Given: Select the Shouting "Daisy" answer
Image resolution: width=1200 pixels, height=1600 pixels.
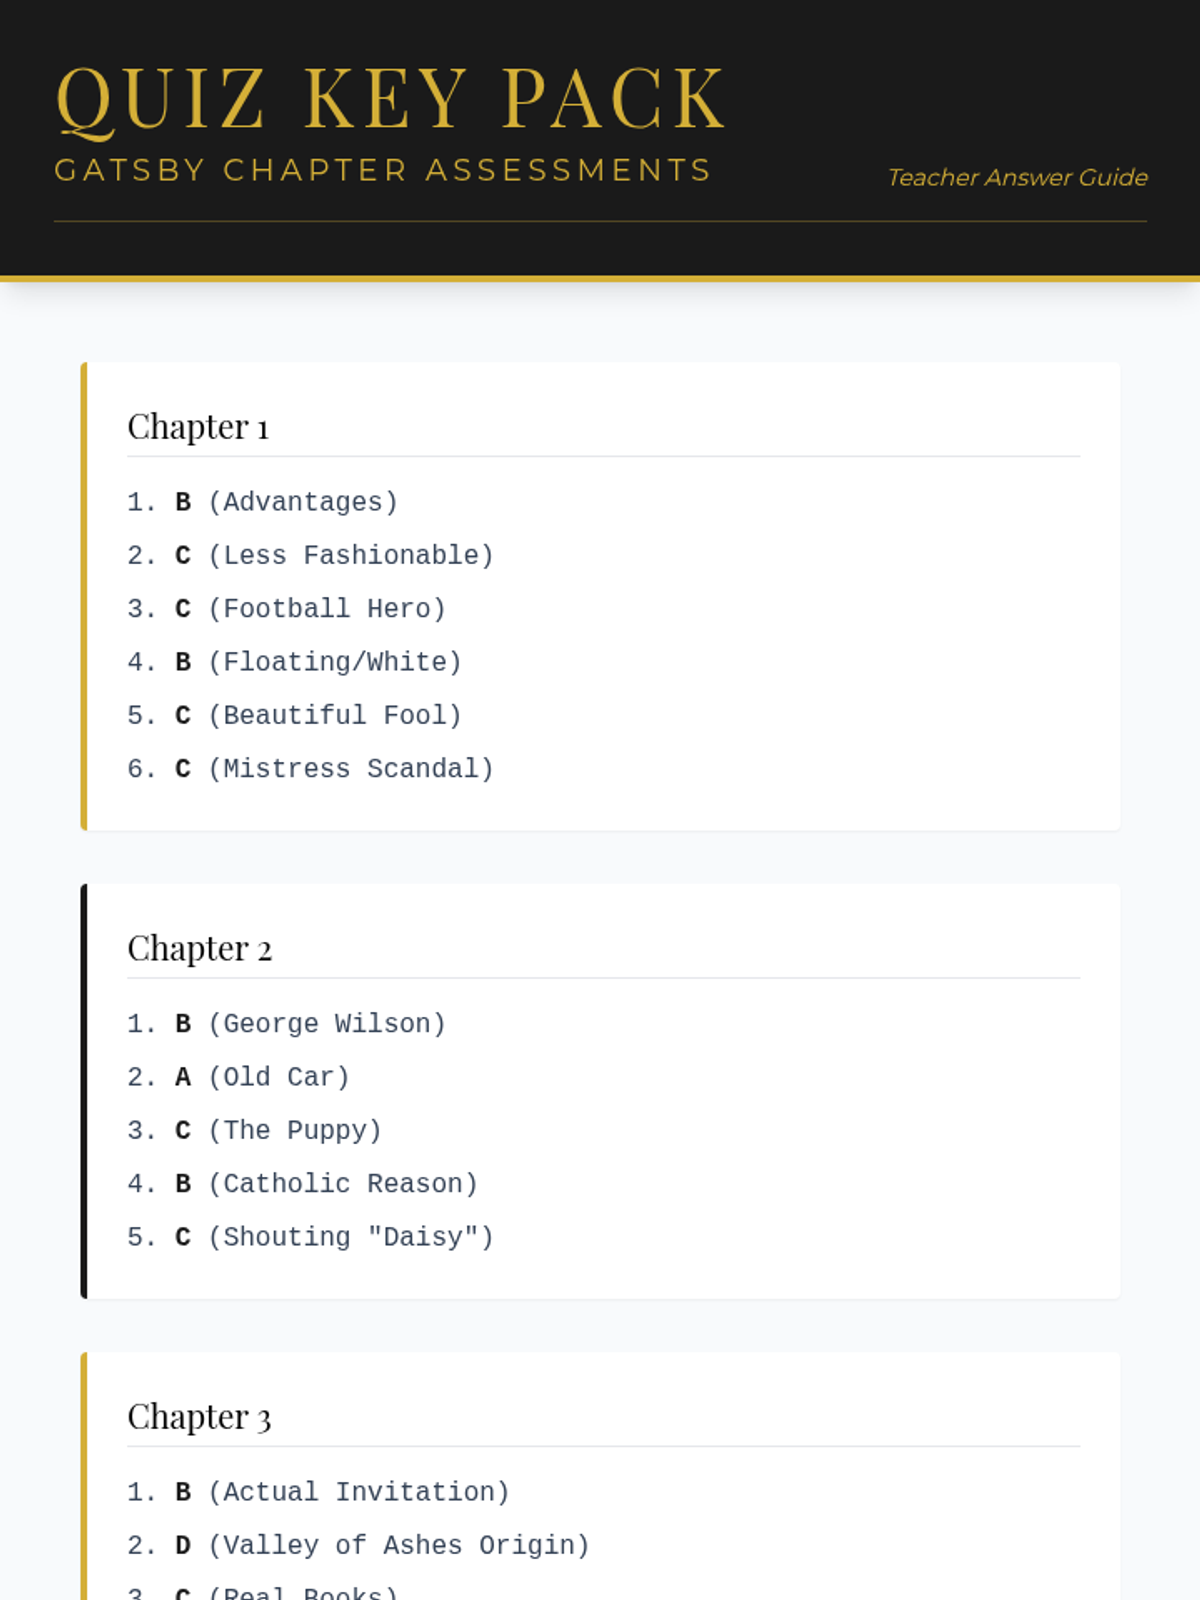Looking at the screenshot, I should tap(311, 1237).
